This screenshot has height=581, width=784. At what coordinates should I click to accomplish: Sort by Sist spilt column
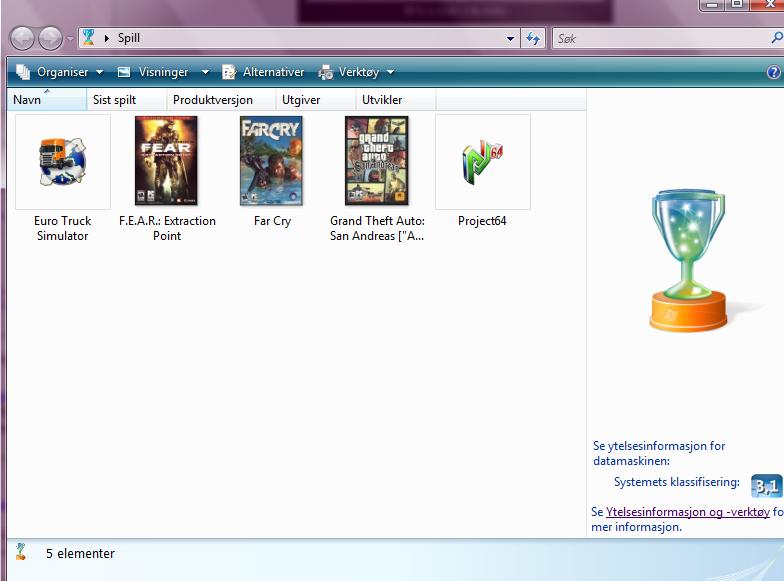click(x=126, y=100)
